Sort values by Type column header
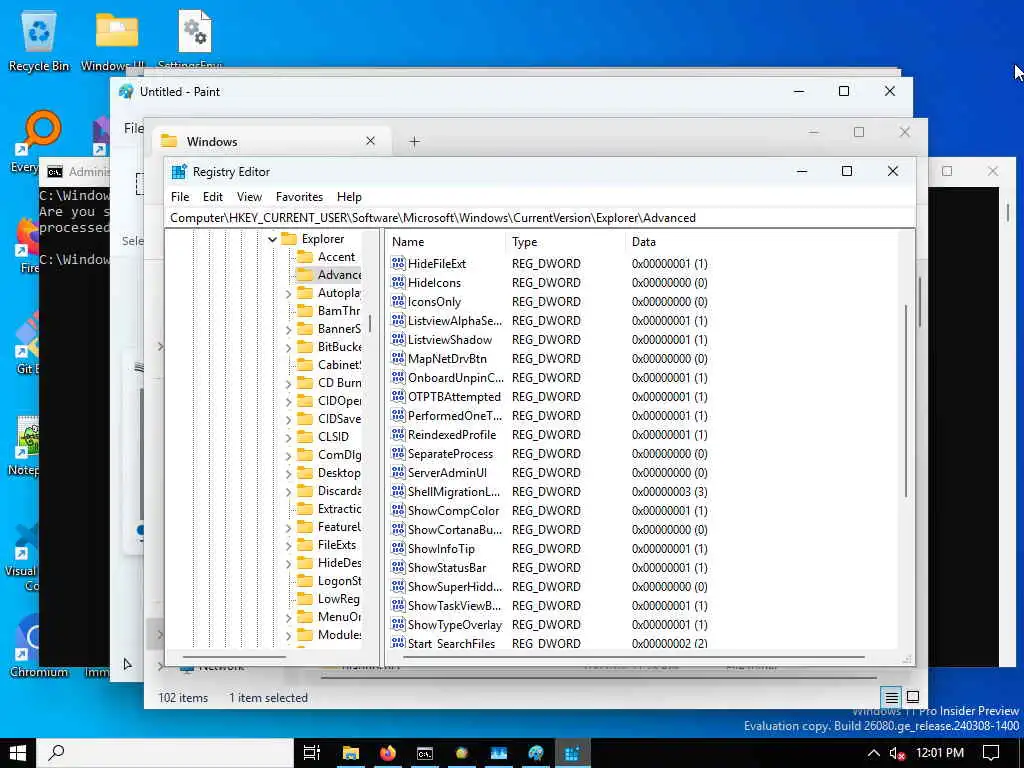The width and height of the screenshot is (1024, 768). click(x=565, y=242)
